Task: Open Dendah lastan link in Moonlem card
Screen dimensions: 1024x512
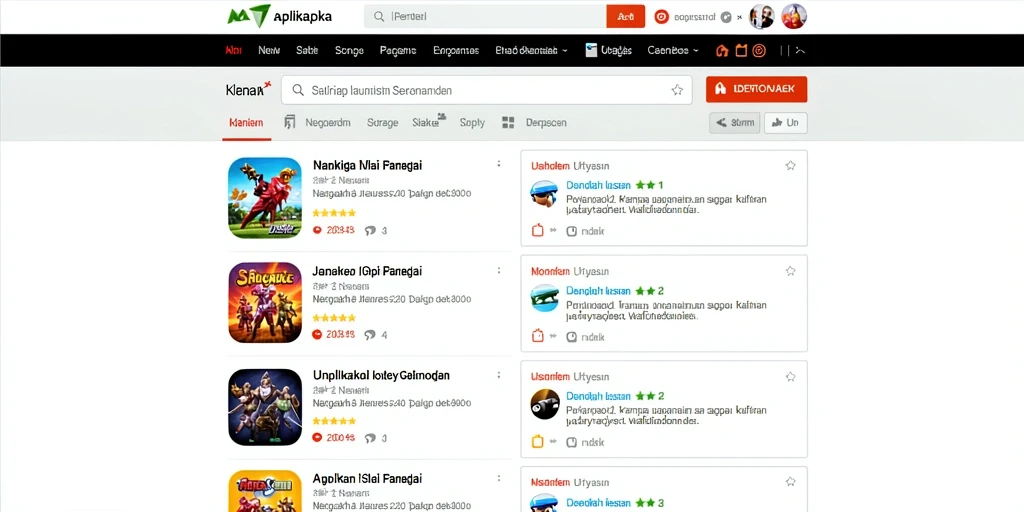Action: click(598, 291)
